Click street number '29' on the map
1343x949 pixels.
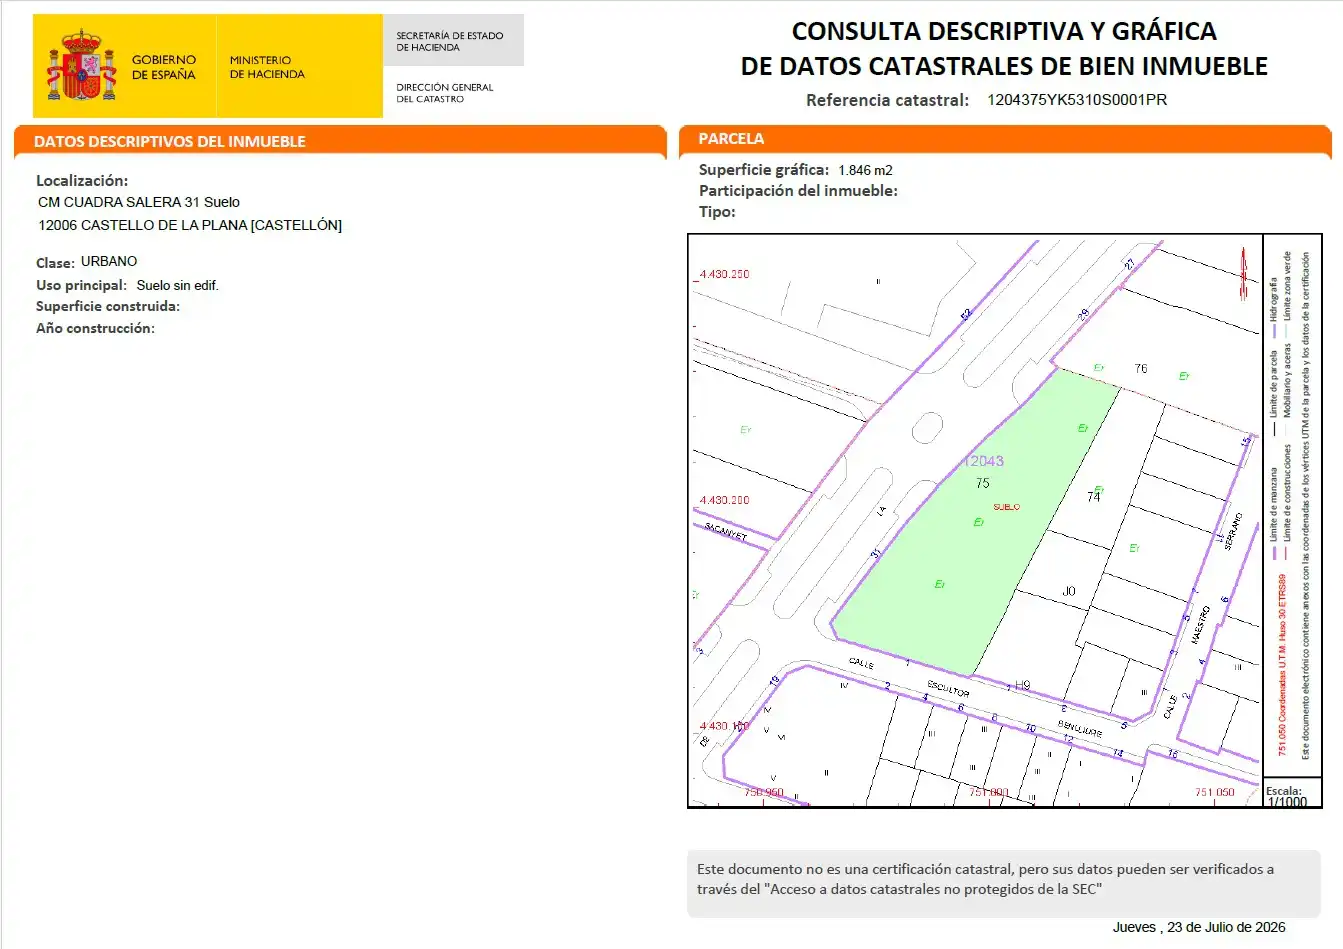1083,315
